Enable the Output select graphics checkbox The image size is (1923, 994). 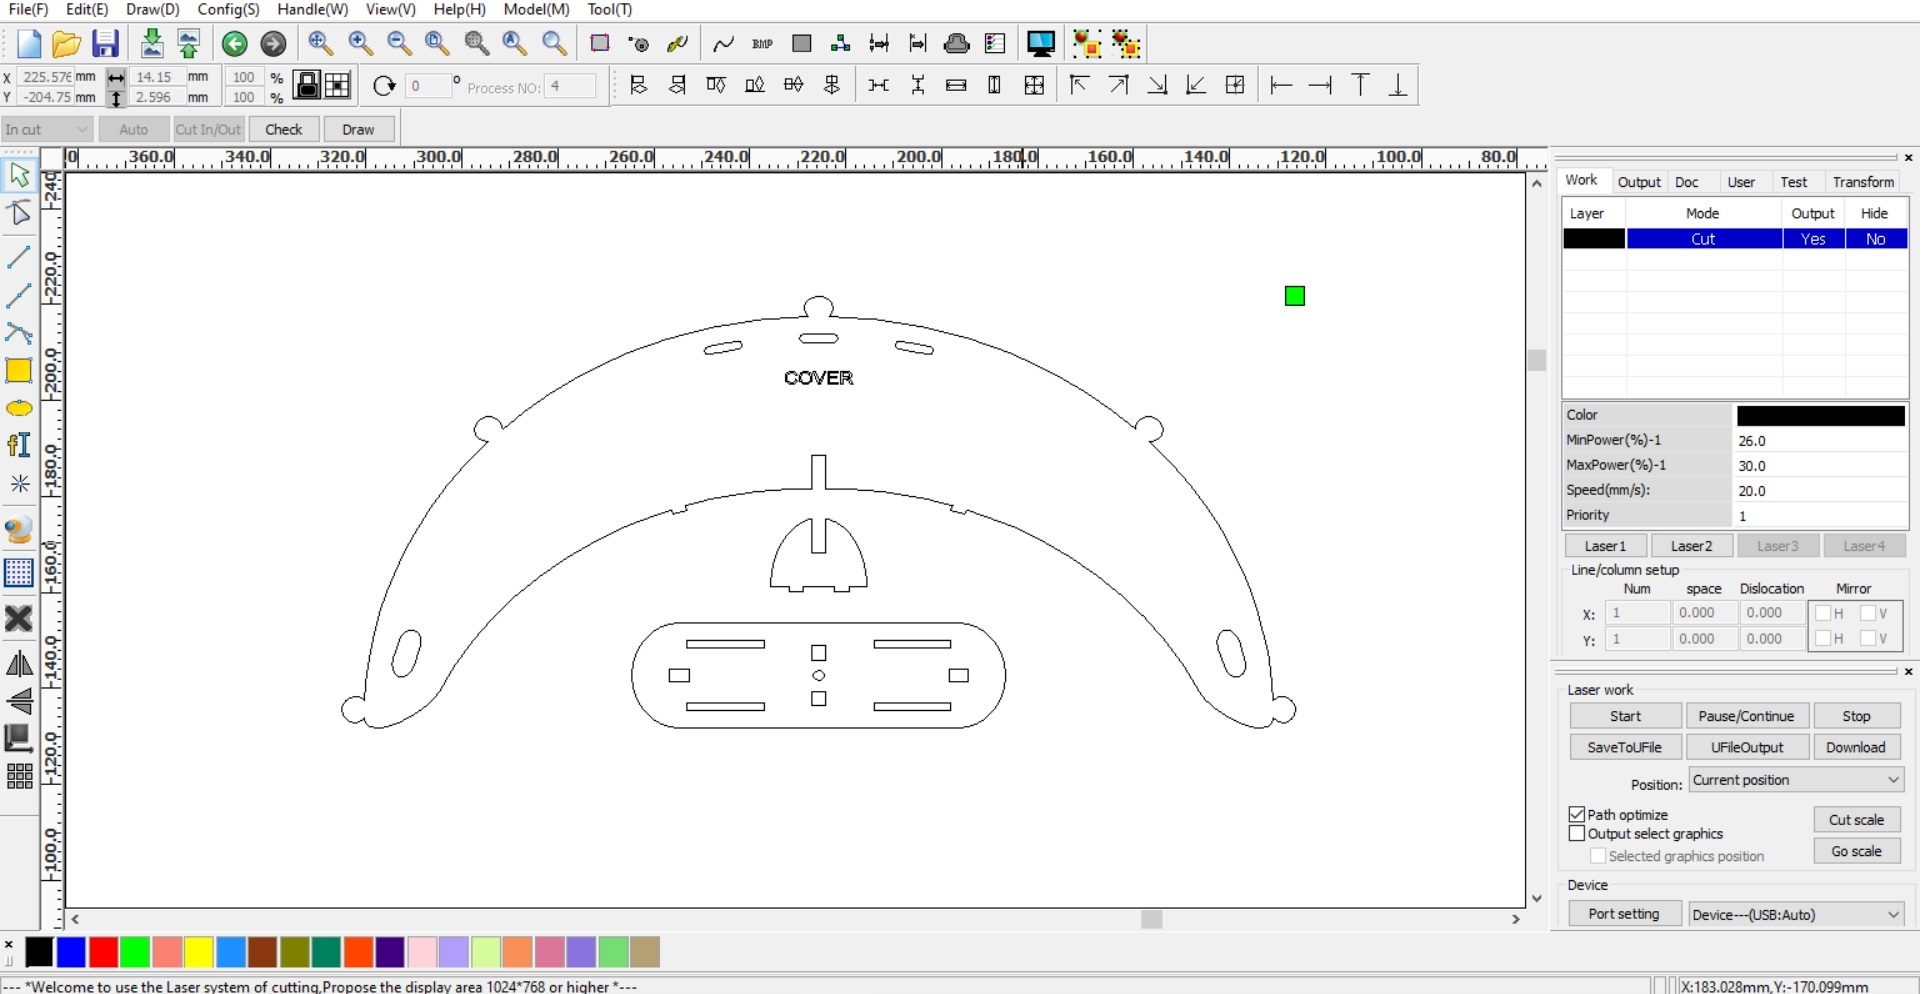pos(1577,834)
